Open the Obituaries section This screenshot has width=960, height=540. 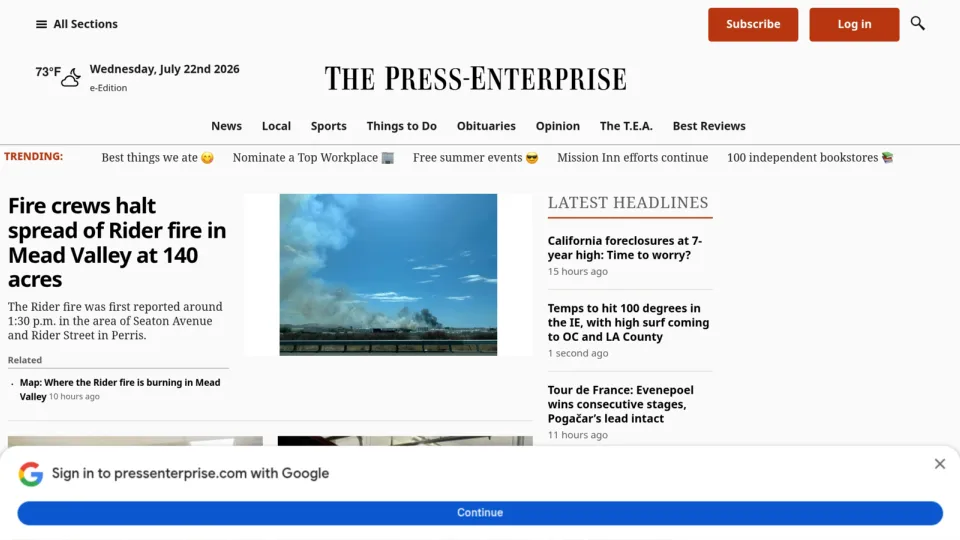tap(486, 126)
